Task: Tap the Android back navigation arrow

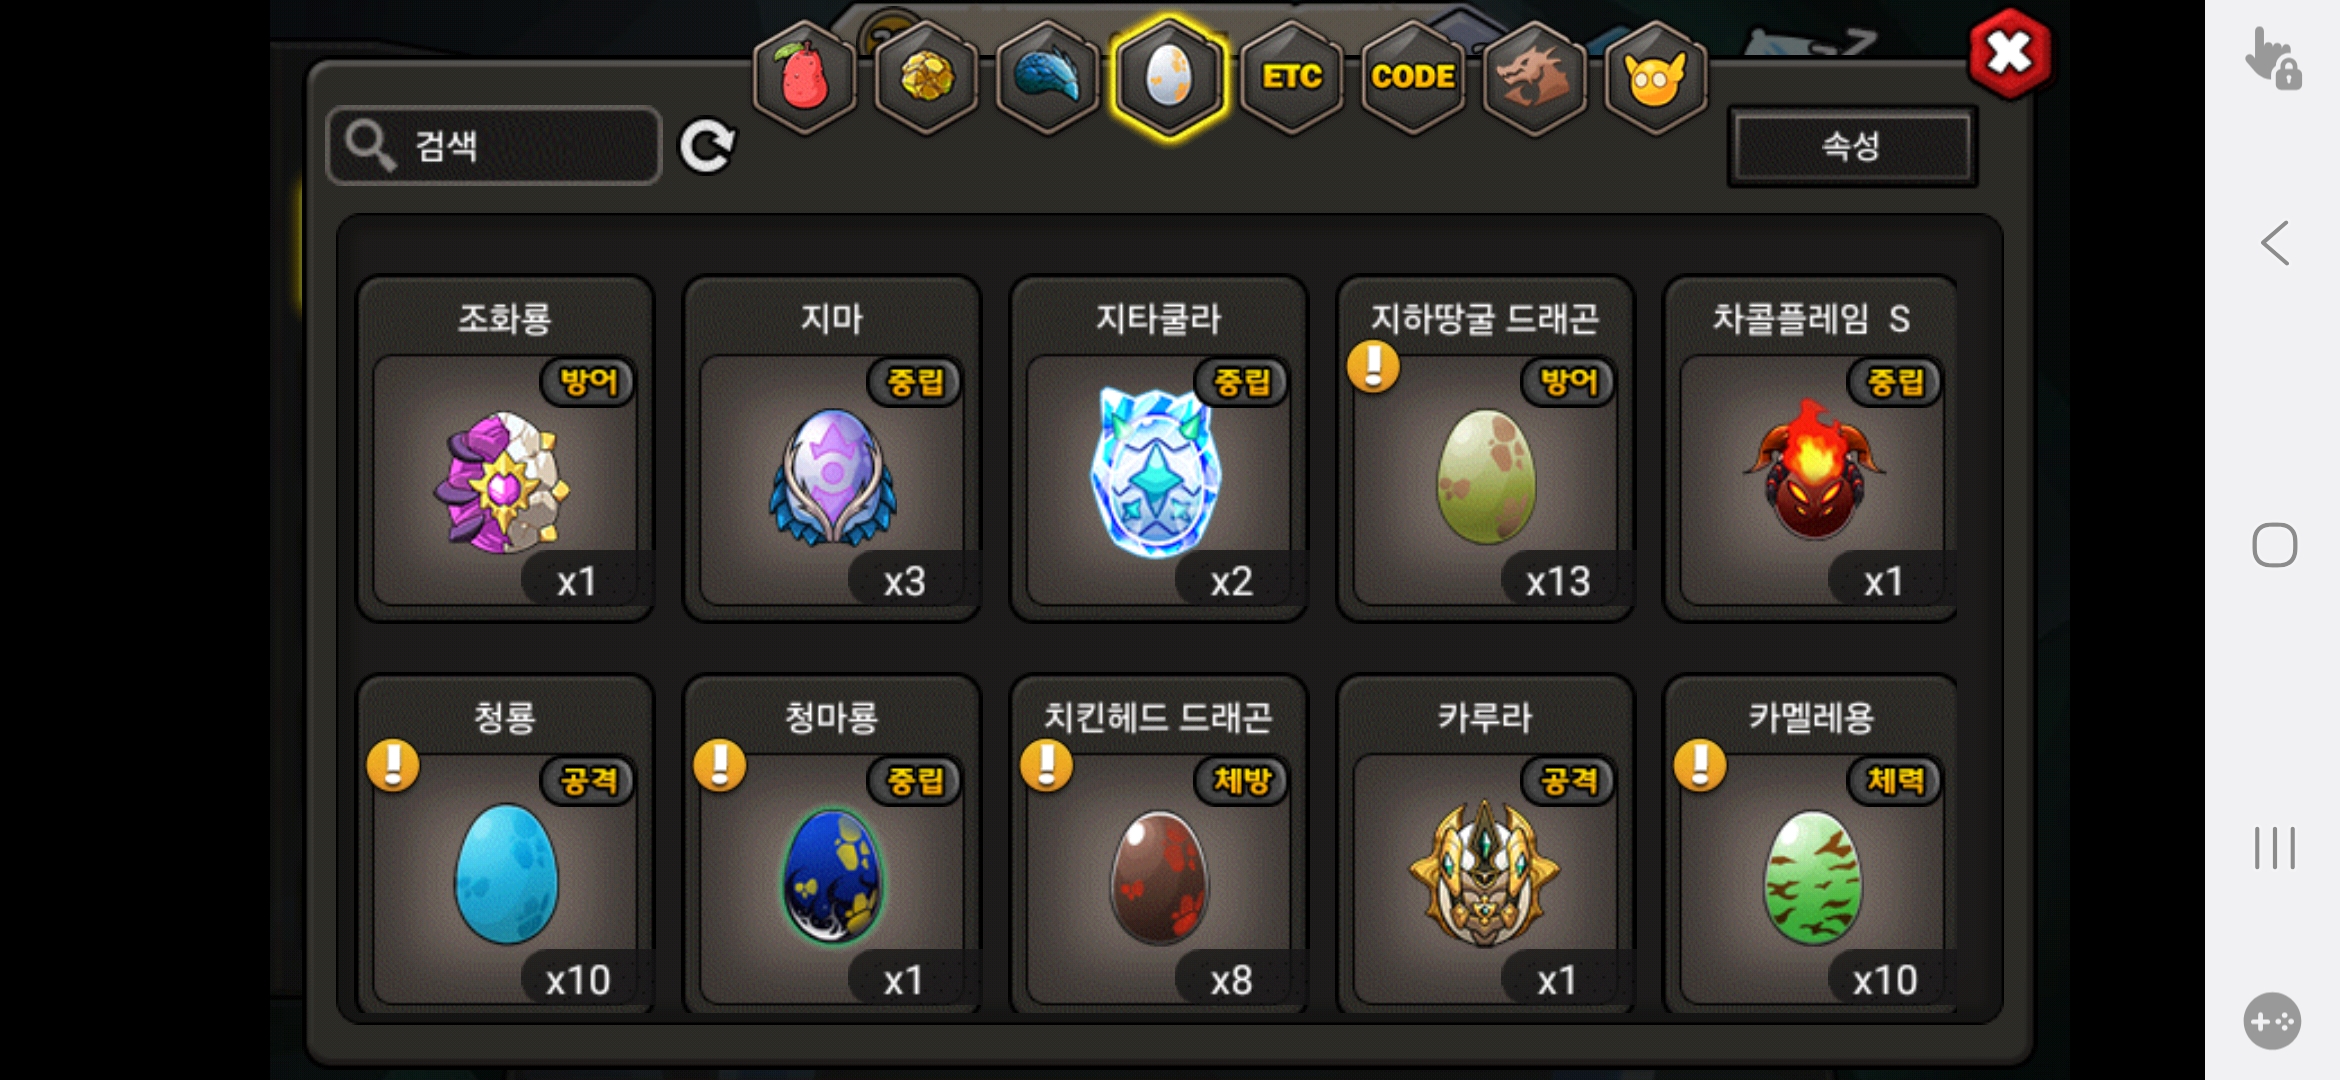Action: point(2275,243)
